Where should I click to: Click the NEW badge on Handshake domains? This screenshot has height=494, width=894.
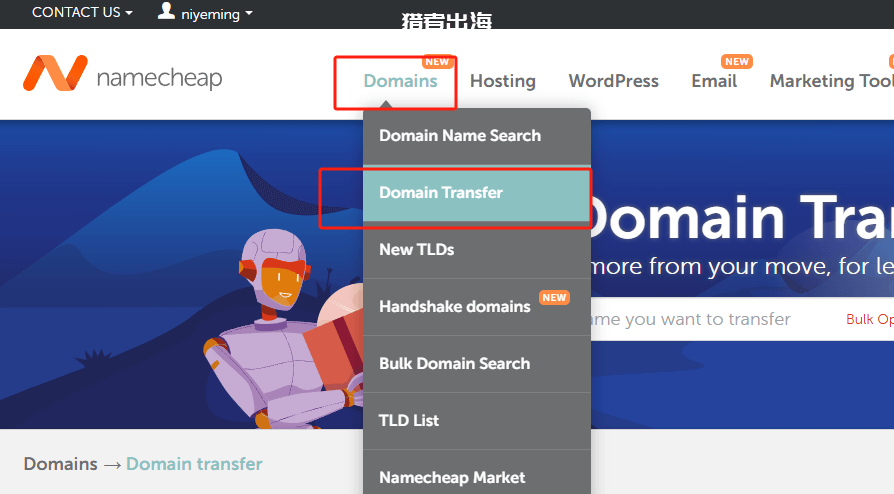(554, 297)
